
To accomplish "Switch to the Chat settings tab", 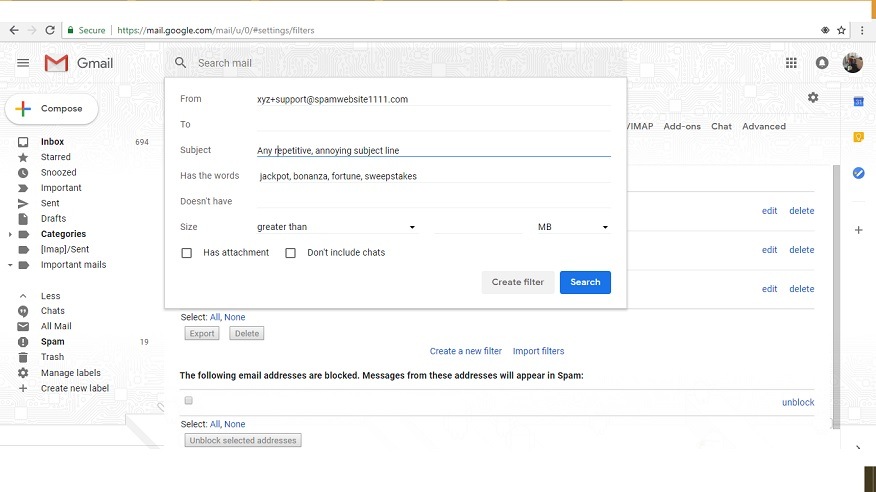I will click(x=721, y=126).
